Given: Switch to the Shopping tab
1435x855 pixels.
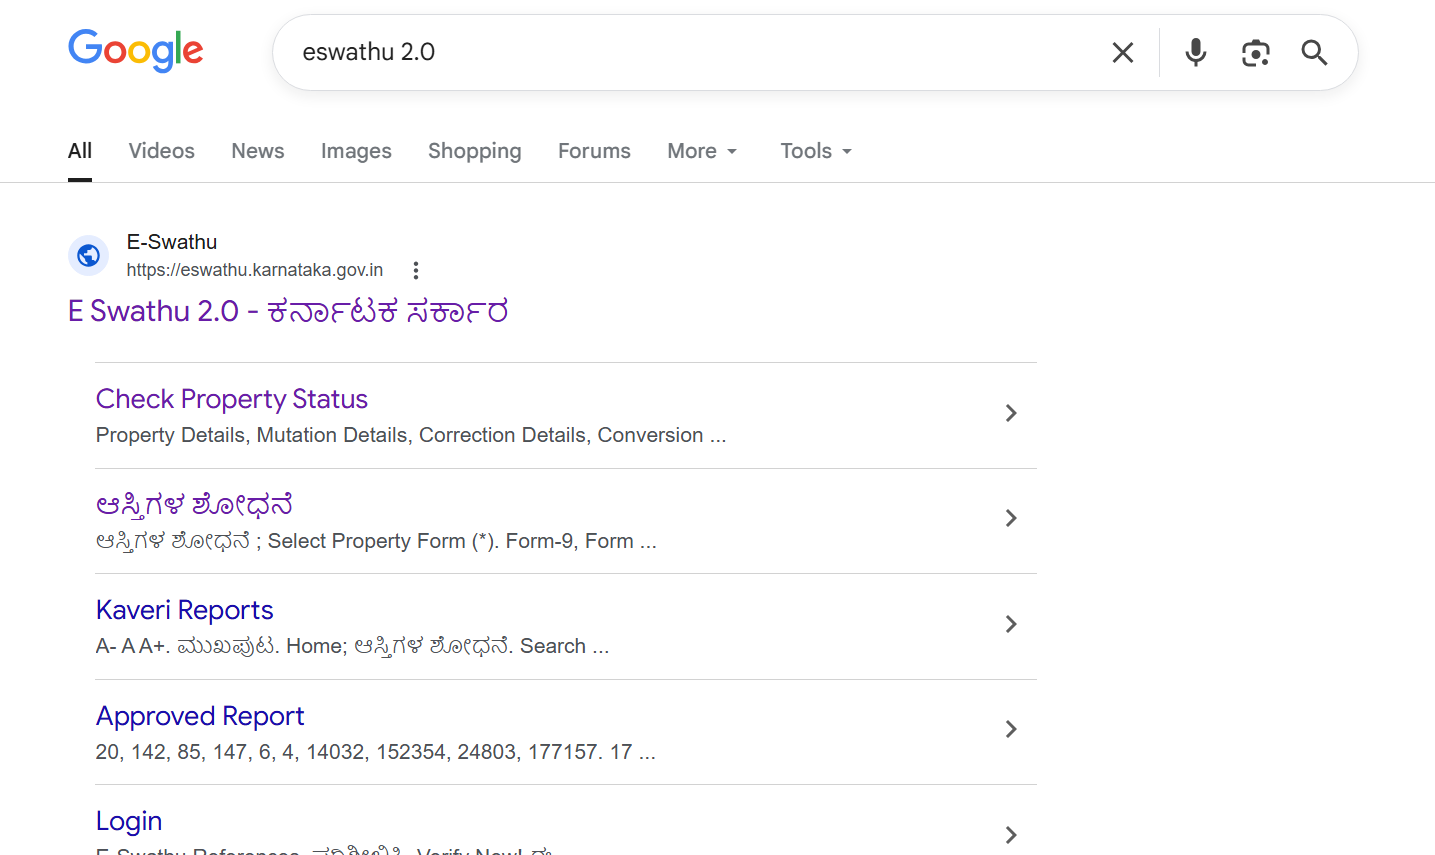Looking at the screenshot, I should coord(475,151).
